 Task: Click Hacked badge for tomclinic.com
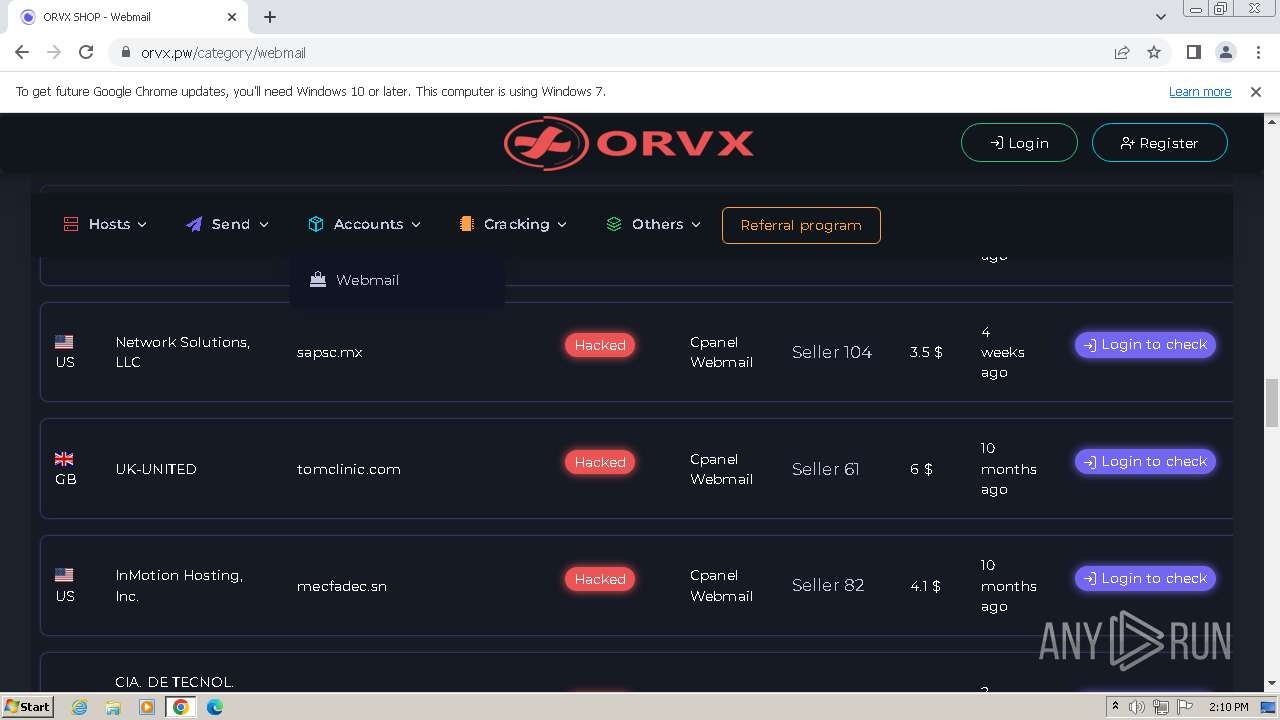tap(600, 462)
